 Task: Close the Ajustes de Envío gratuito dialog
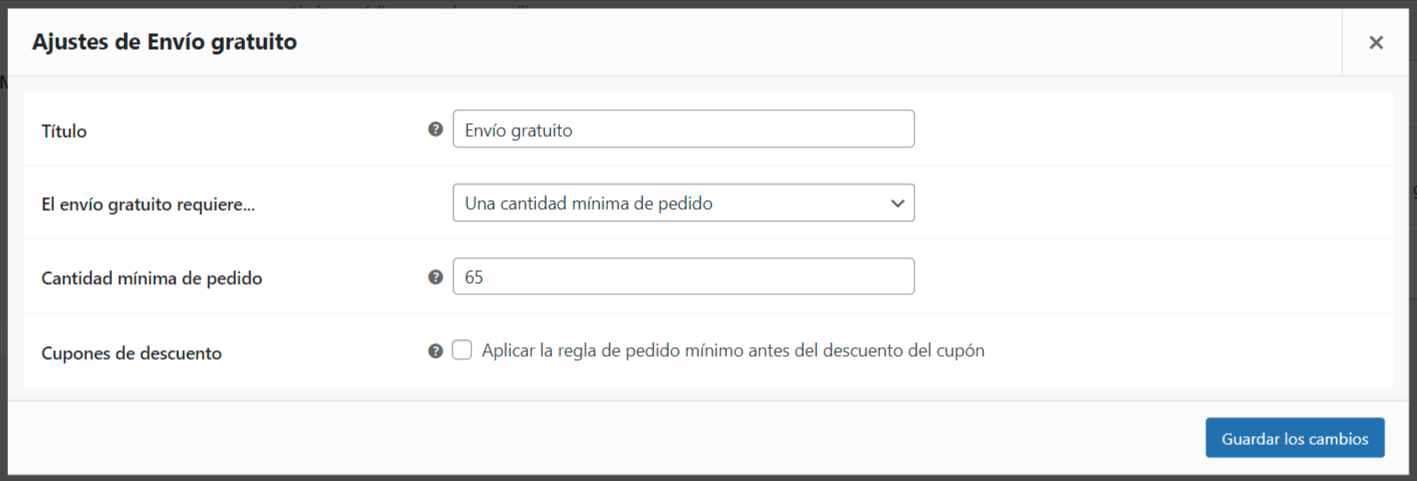point(1376,42)
